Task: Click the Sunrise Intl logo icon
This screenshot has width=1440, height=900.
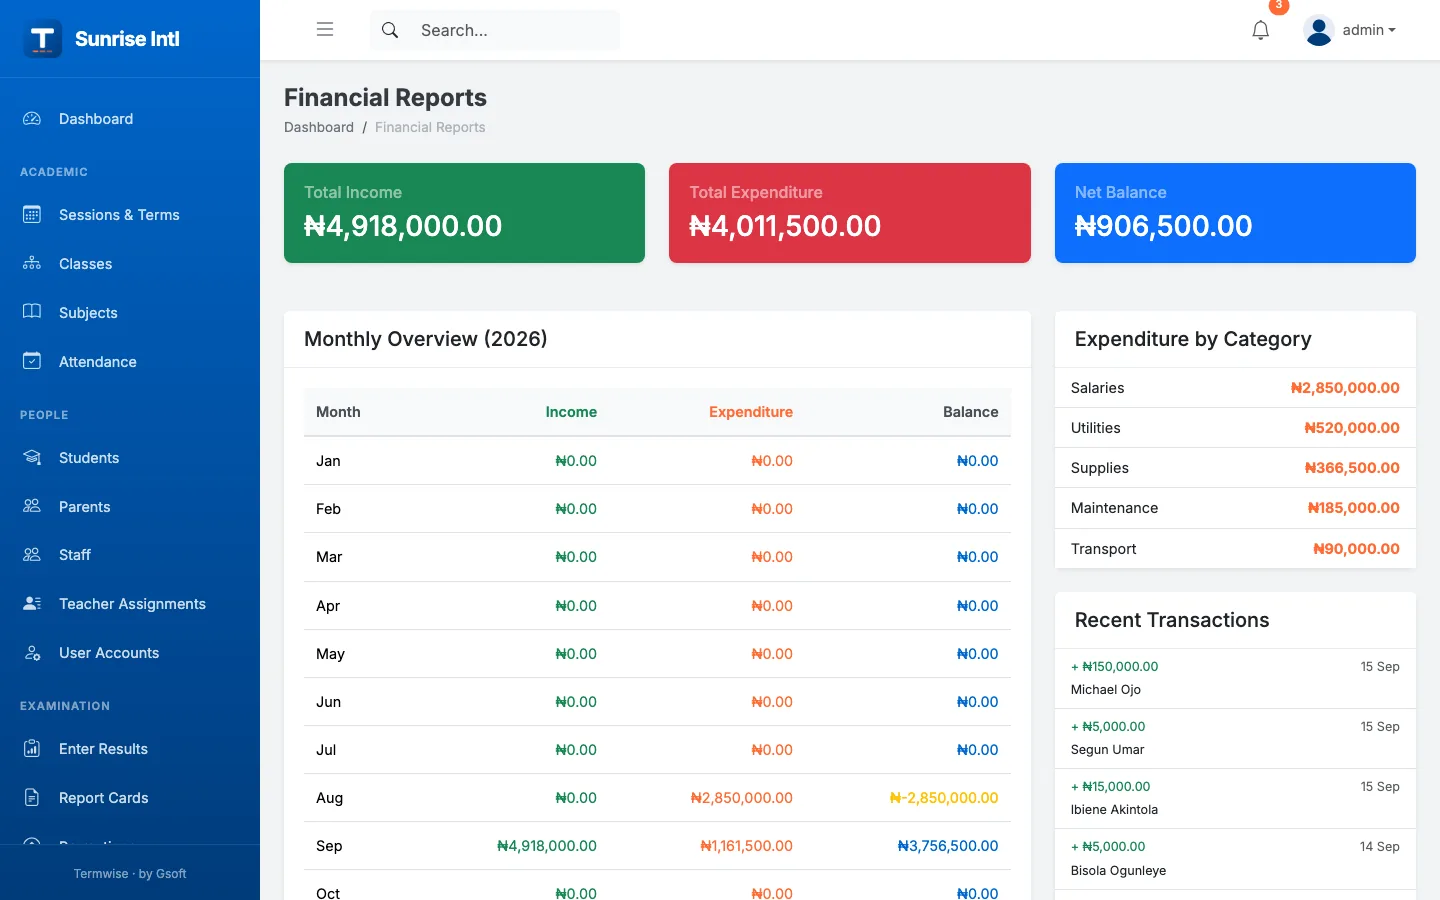Action: click(43, 39)
